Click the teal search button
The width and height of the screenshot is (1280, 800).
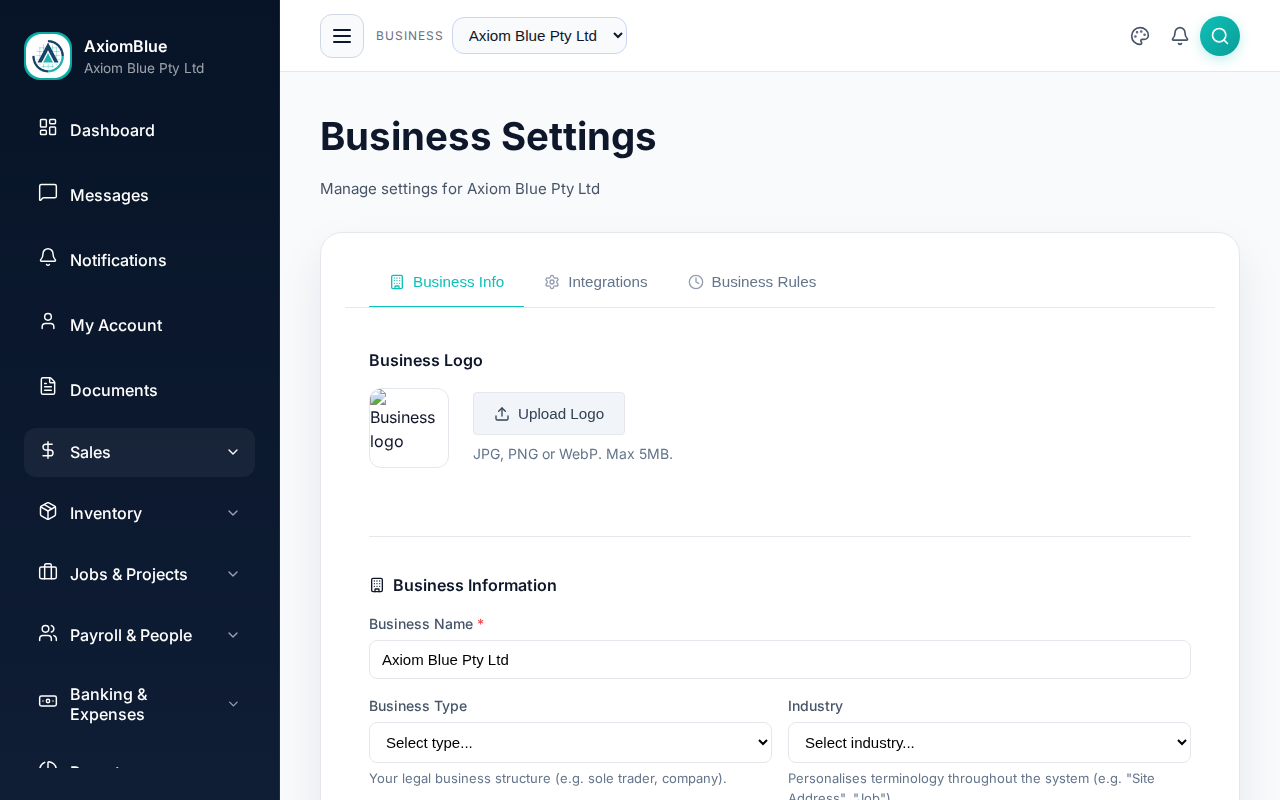pyautogui.click(x=1220, y=36)
